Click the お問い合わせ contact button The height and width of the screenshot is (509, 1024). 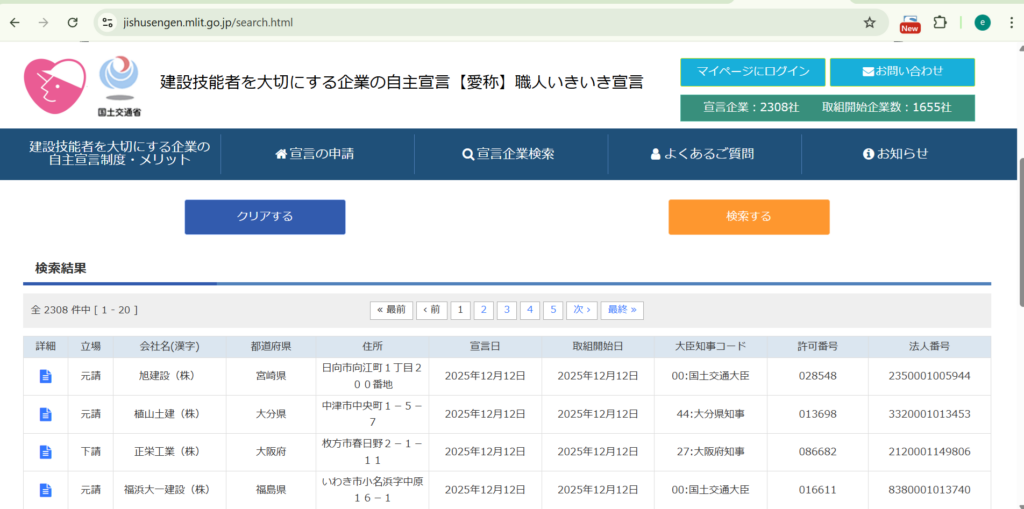[901, 72]
